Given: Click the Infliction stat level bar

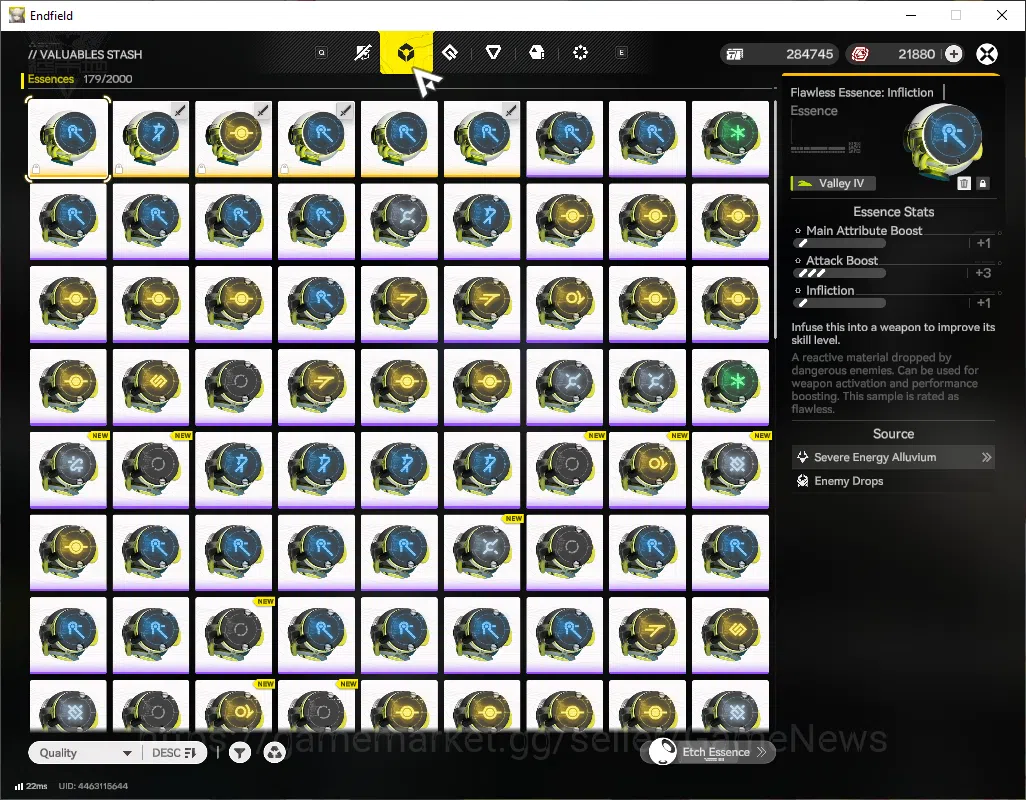Looking at the screenshot, I should pyautogui.click(x=840, y=303).
